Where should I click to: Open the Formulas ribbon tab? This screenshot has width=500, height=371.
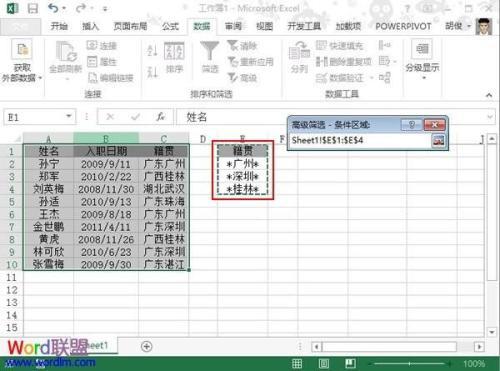(170, 26)
